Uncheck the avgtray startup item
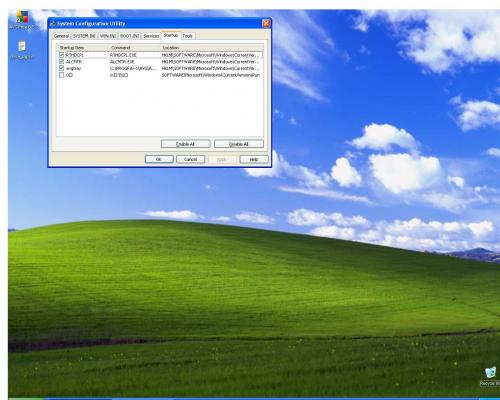This screenshot has width=500, height=400. click(x=61, y=68)
